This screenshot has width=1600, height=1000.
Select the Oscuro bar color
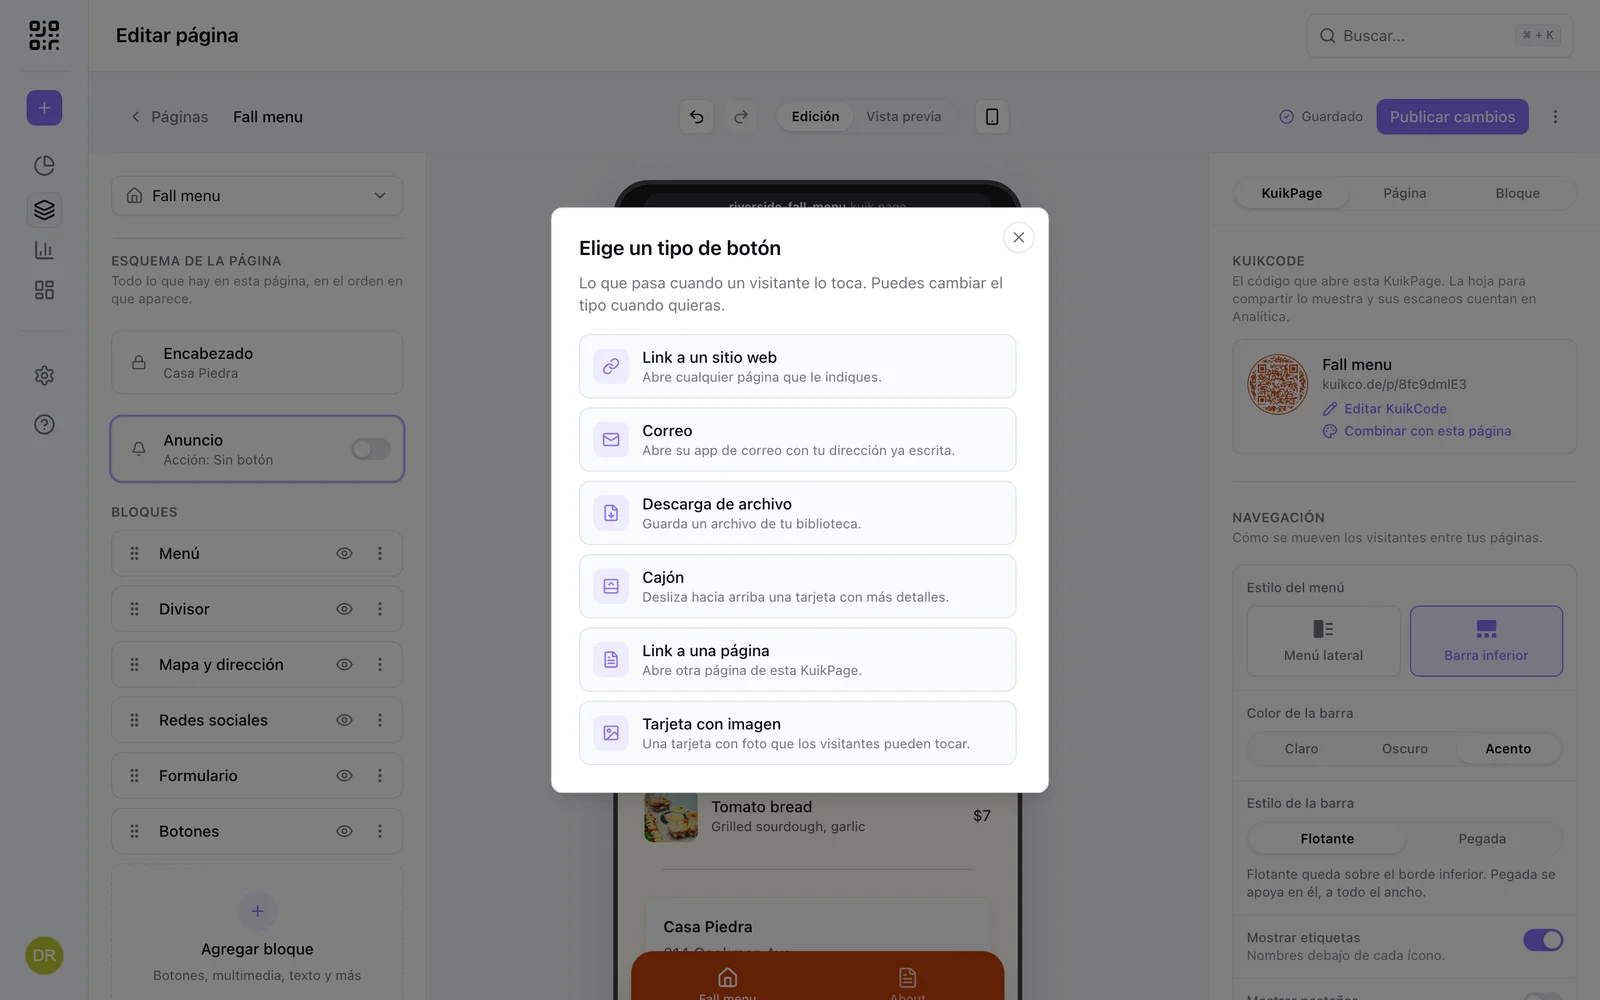click(x=1404, y=749)
